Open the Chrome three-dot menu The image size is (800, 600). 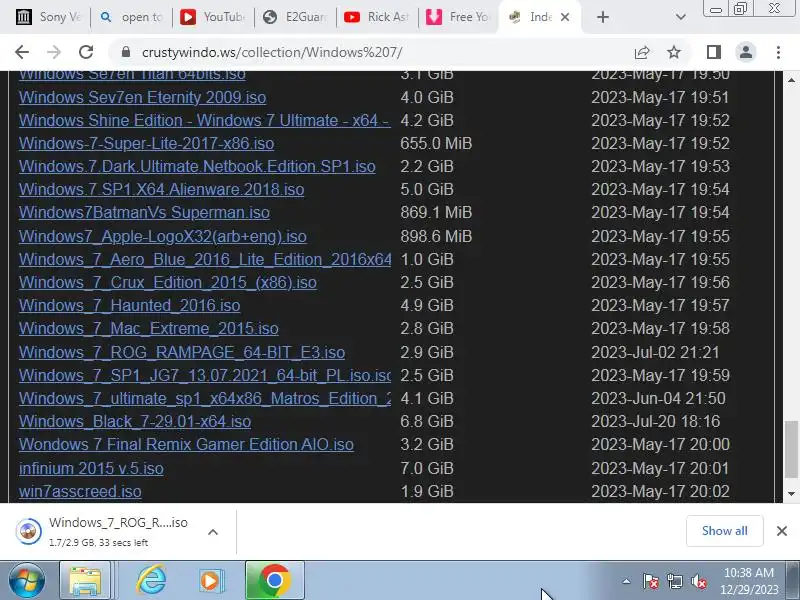[778, 52]
